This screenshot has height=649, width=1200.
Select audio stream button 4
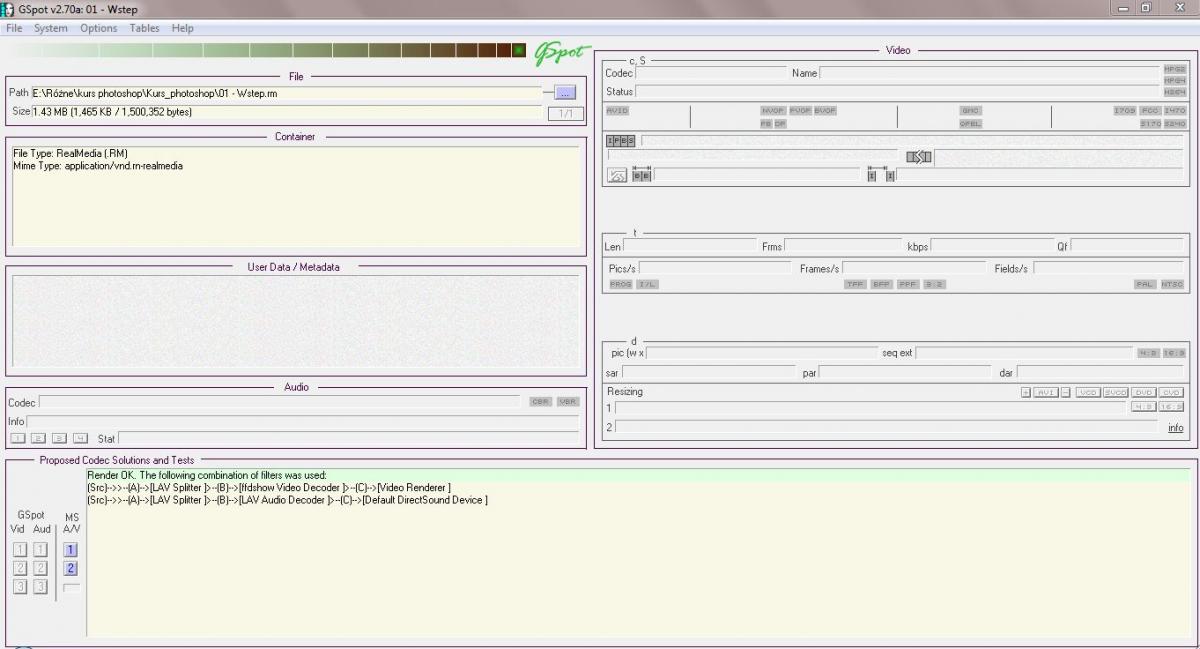point(81,438)
